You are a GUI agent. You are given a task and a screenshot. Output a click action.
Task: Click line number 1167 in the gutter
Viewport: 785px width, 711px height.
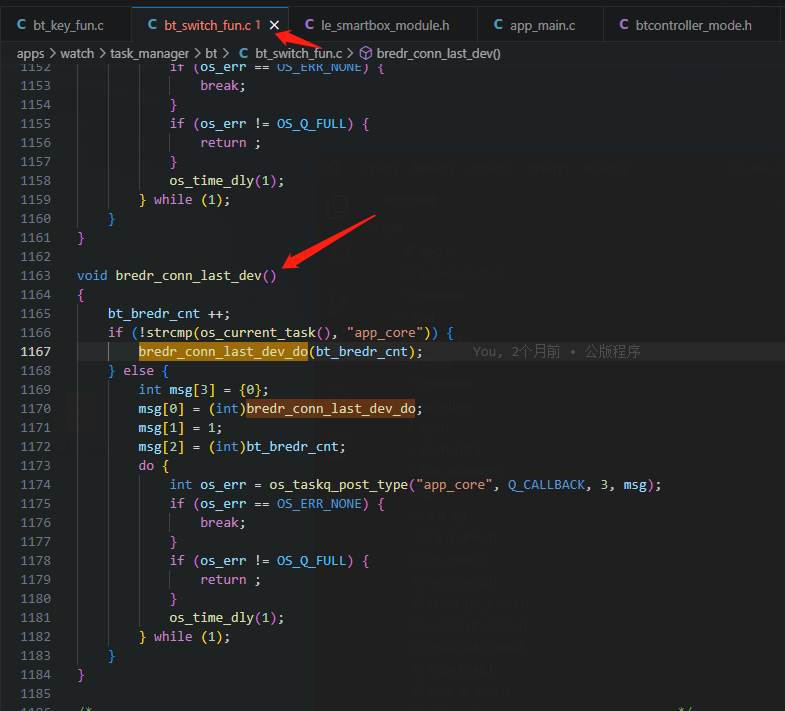point(36,352)
